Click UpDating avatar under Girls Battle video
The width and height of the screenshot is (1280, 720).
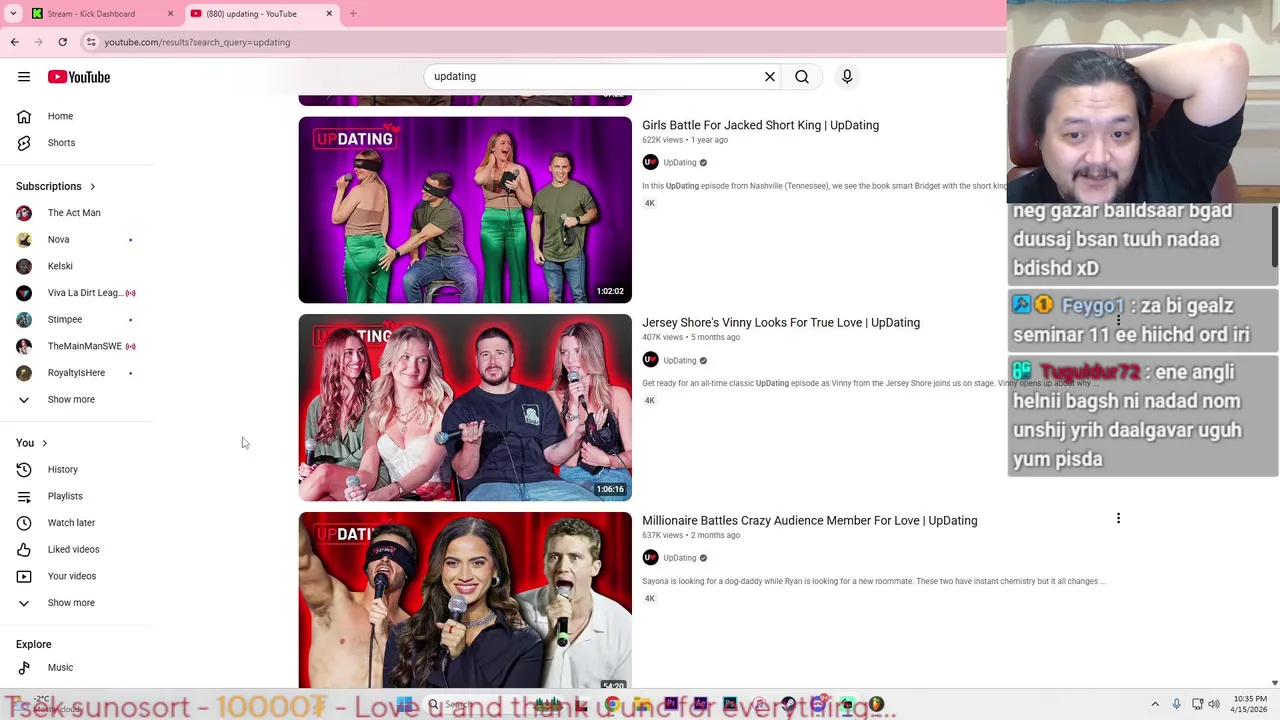(650, 162)
